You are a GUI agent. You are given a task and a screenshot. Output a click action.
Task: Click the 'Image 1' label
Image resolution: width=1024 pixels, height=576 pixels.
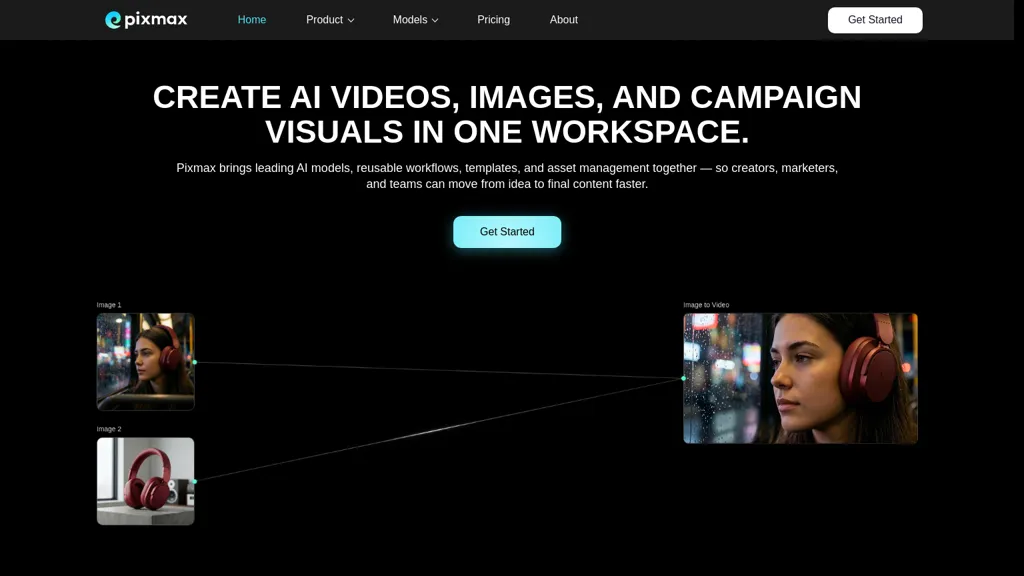coord(109,305)
